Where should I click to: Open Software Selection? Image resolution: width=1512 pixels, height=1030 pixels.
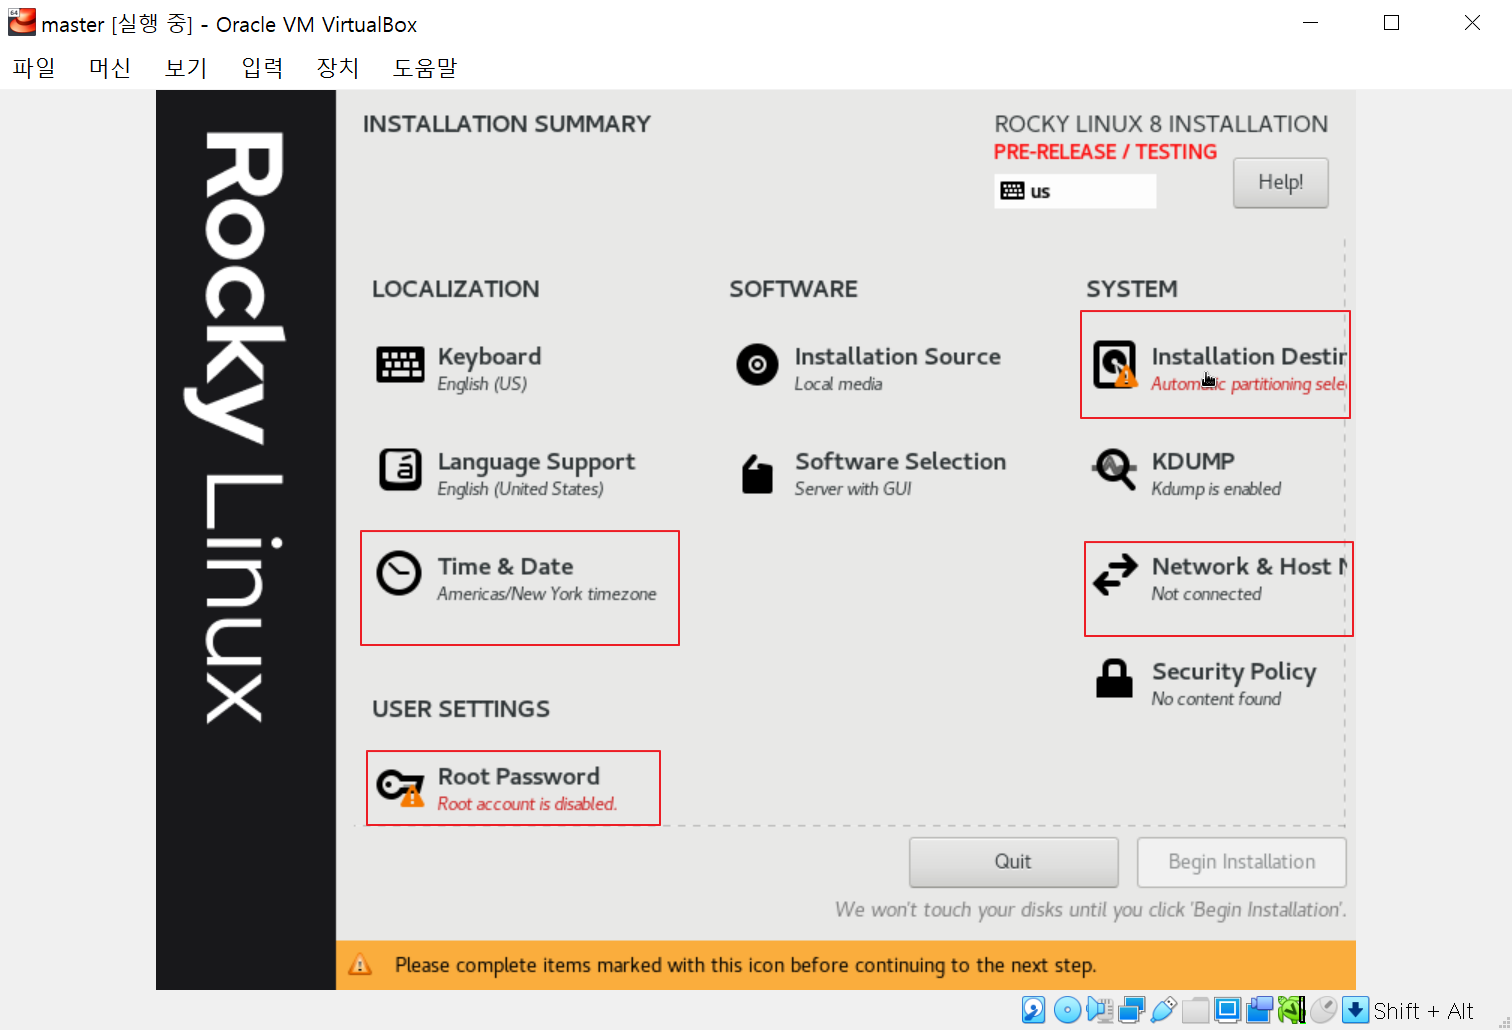click(871, 473)
